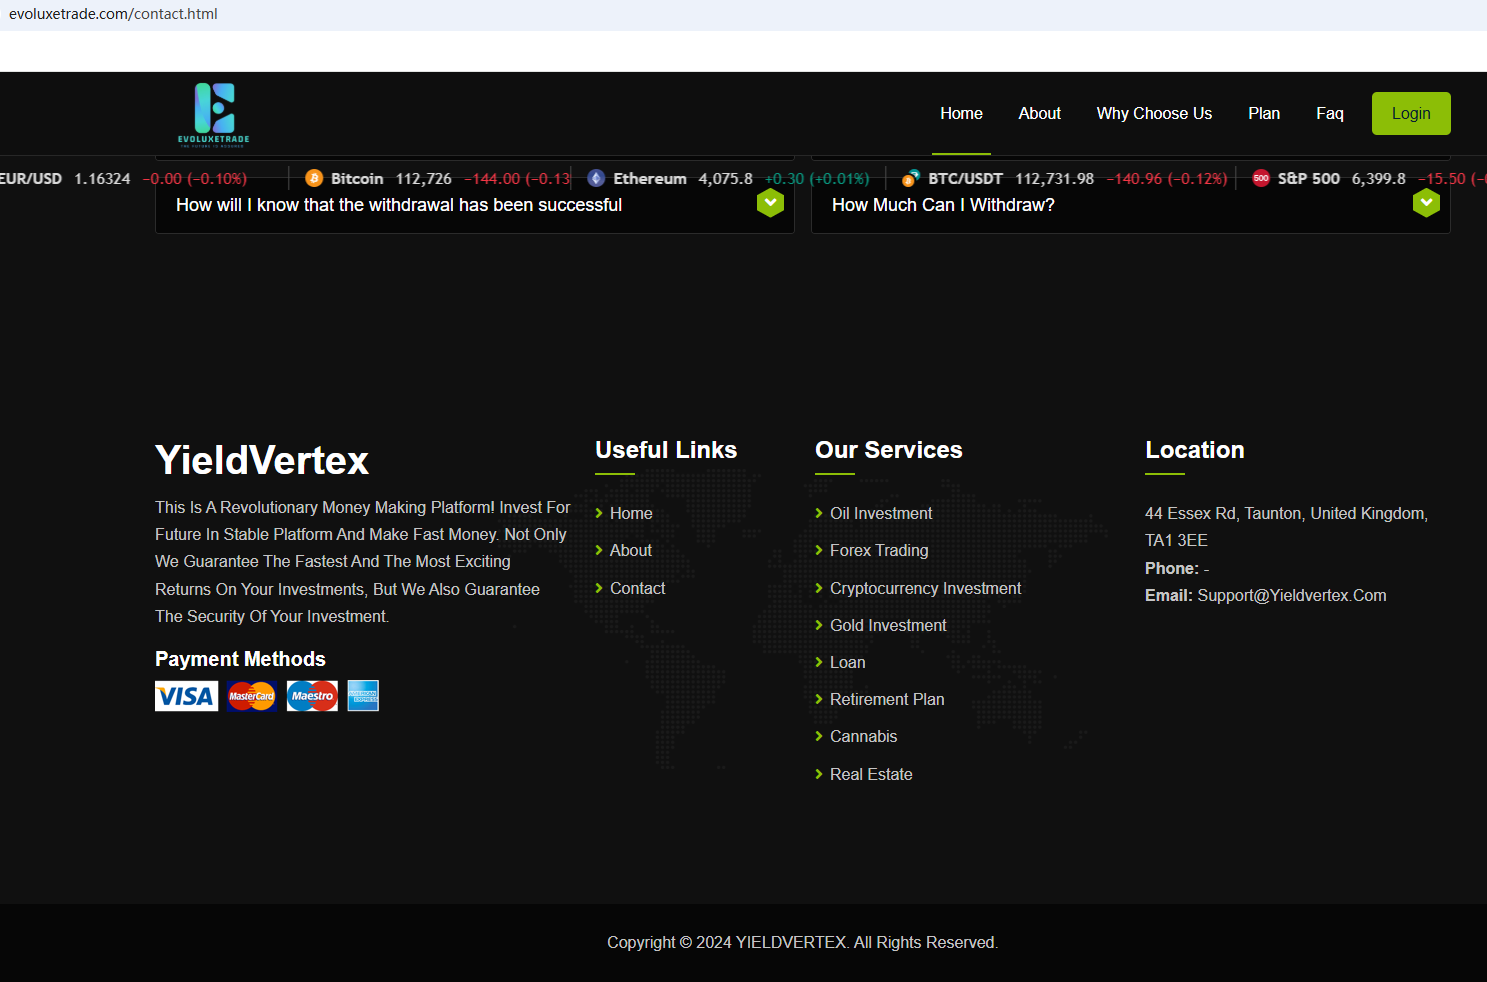Click the browser address bar URL
Viewport: 1487px width, 982px height.
pyautogui.click(x=113, y=14)
